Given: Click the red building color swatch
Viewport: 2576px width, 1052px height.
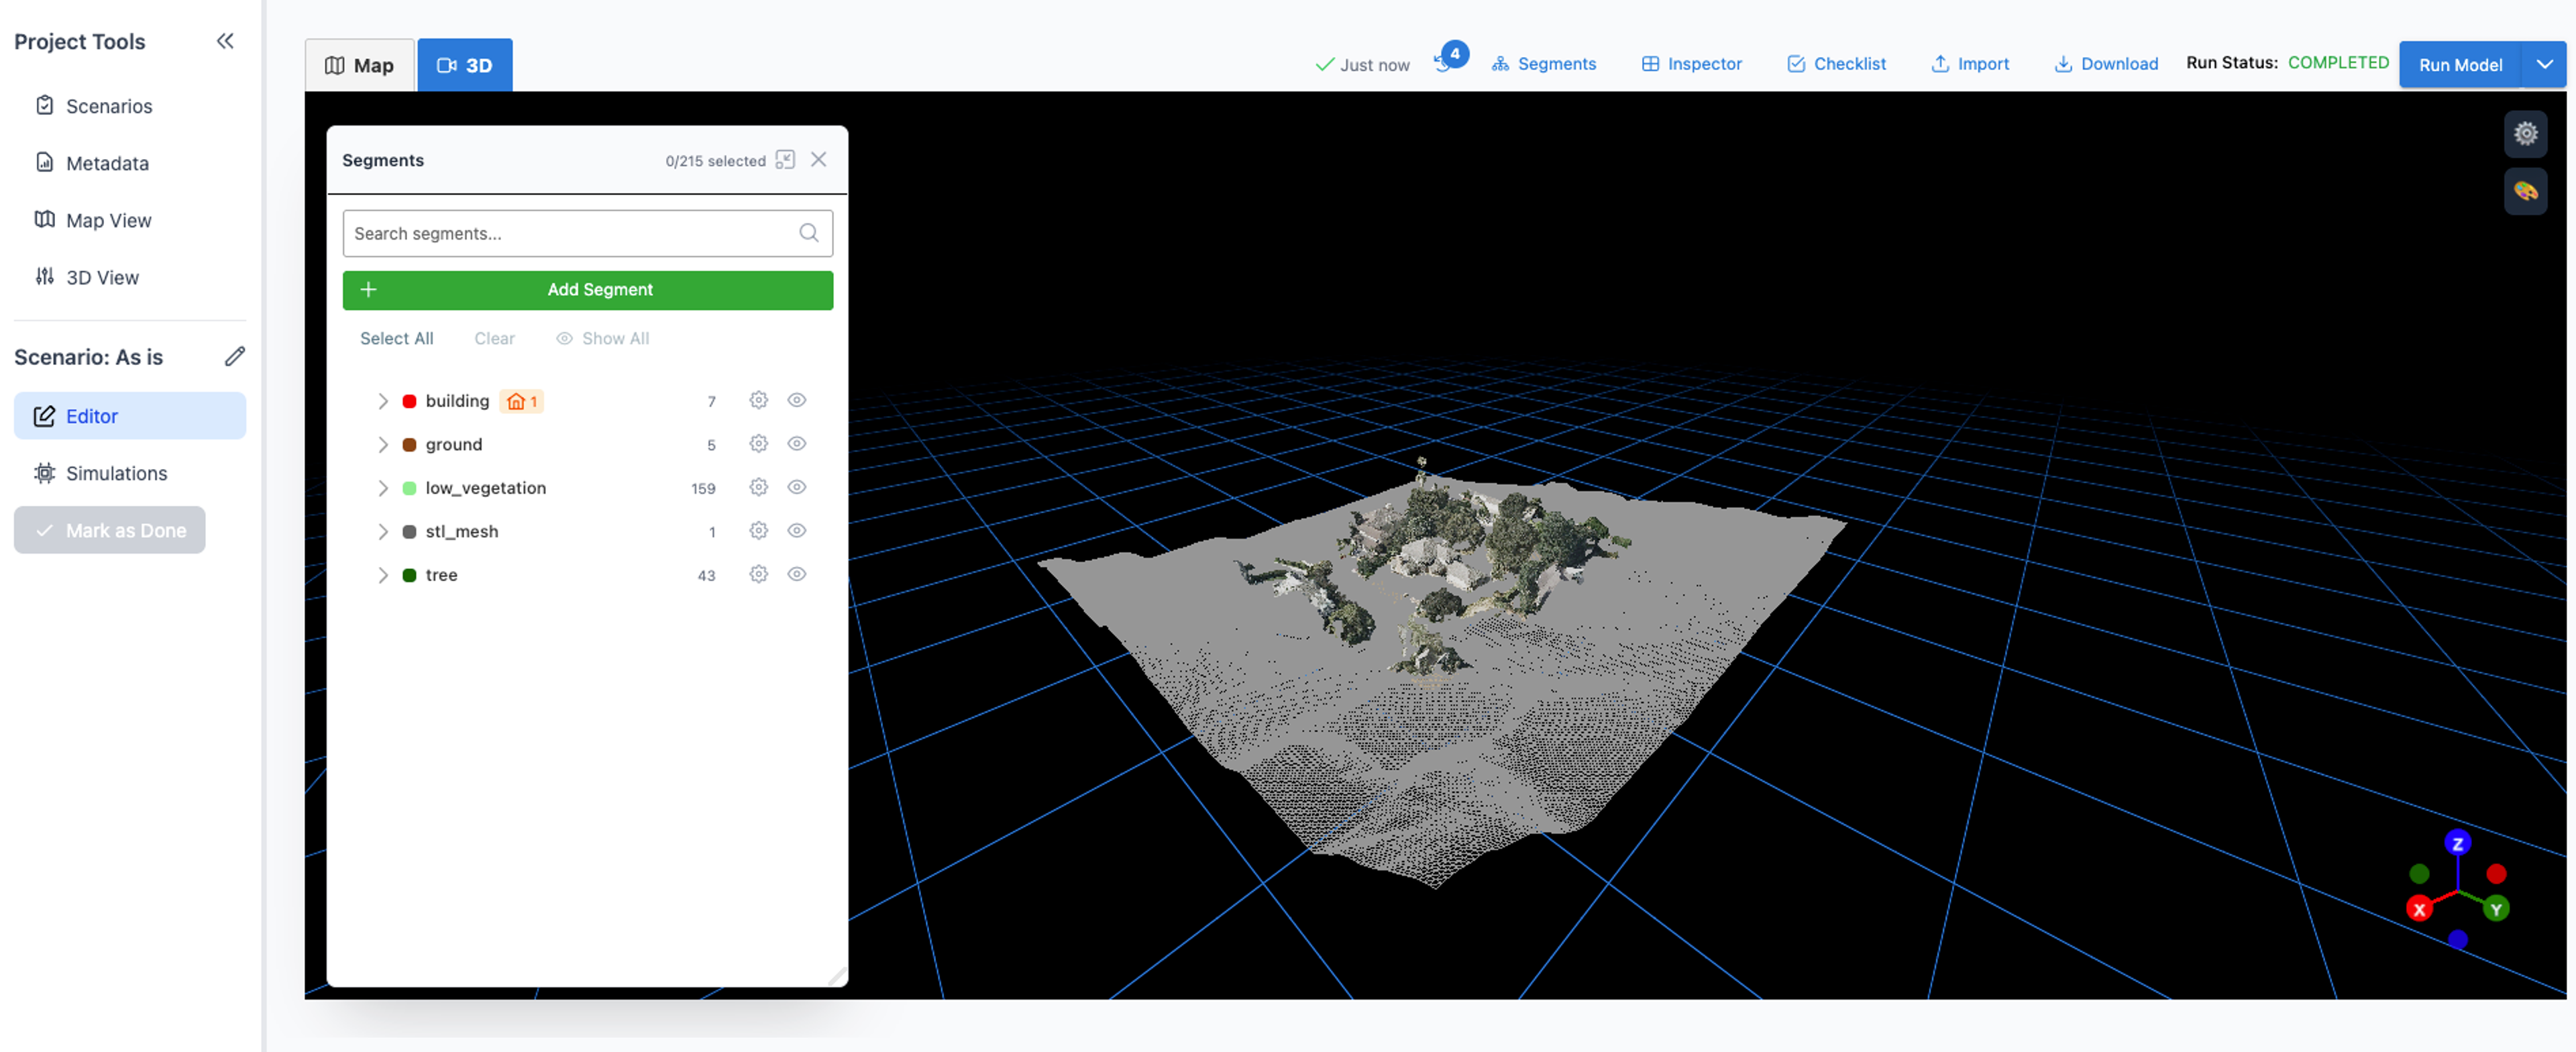Looking at the screenshot, I should tap(409, 401).
